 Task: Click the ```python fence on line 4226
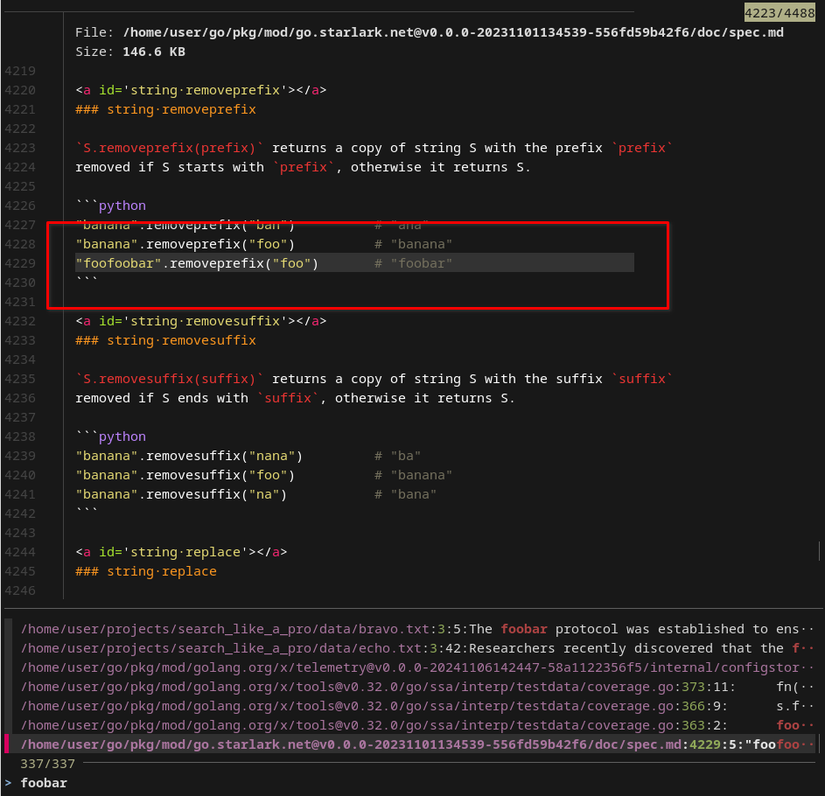coord(111,206)
